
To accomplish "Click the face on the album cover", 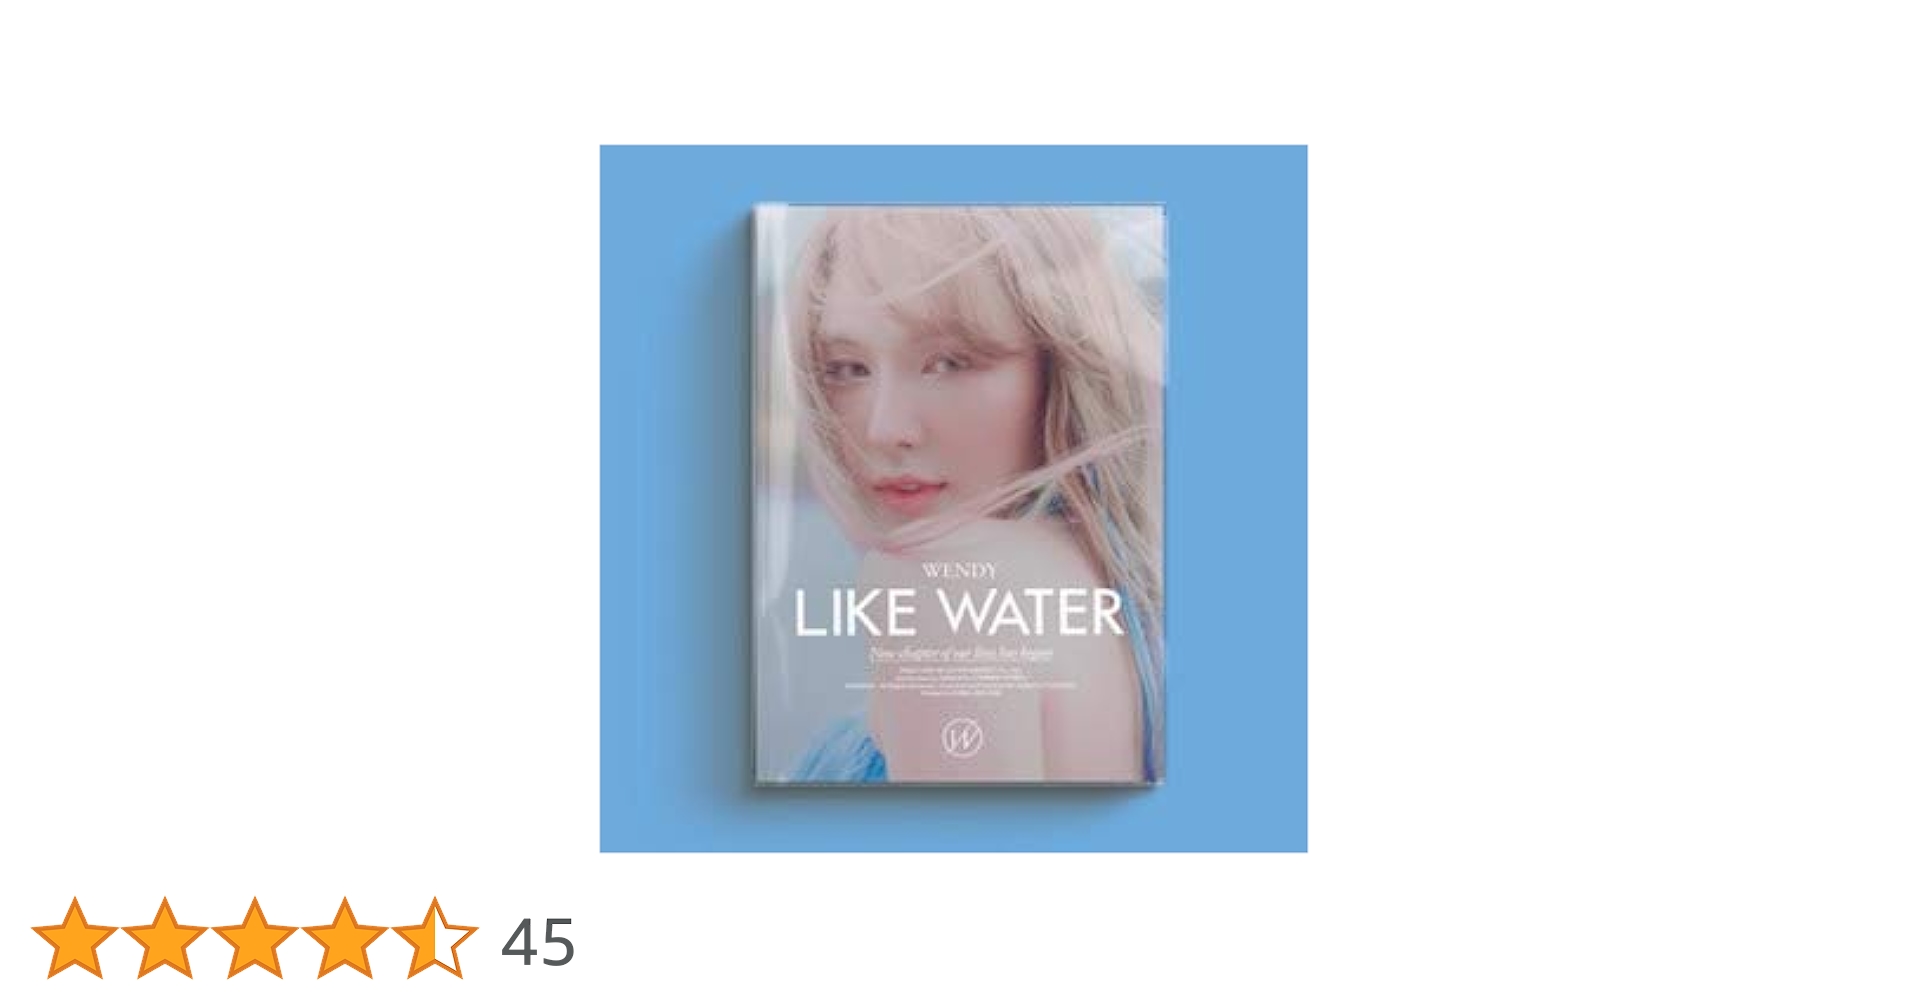I will click(x=900, y=400).
